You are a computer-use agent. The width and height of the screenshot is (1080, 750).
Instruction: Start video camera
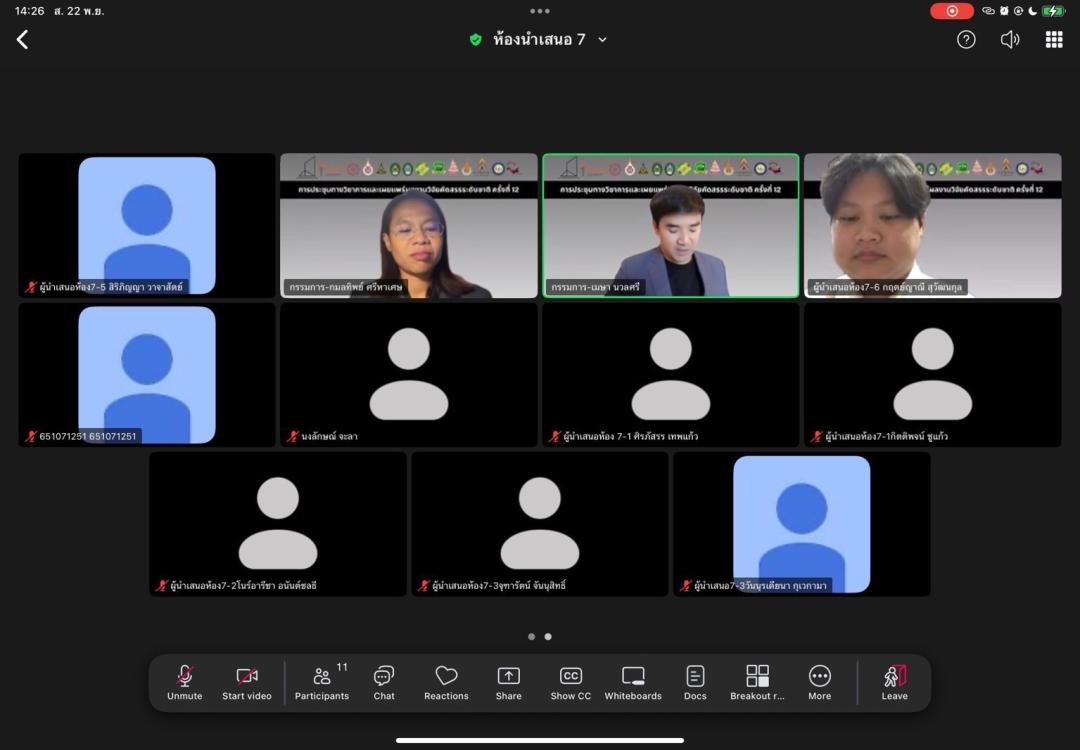247,683
